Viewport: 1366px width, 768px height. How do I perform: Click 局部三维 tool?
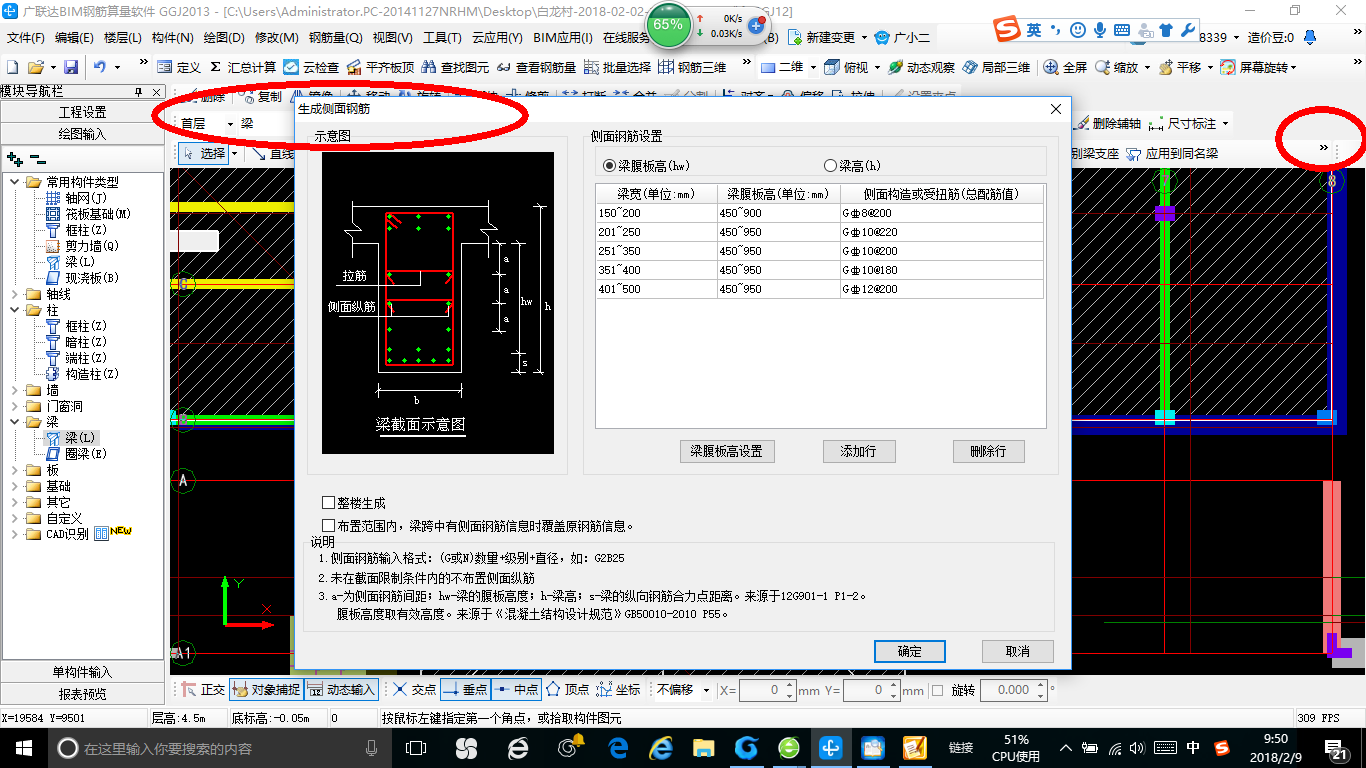pos(996,68)
